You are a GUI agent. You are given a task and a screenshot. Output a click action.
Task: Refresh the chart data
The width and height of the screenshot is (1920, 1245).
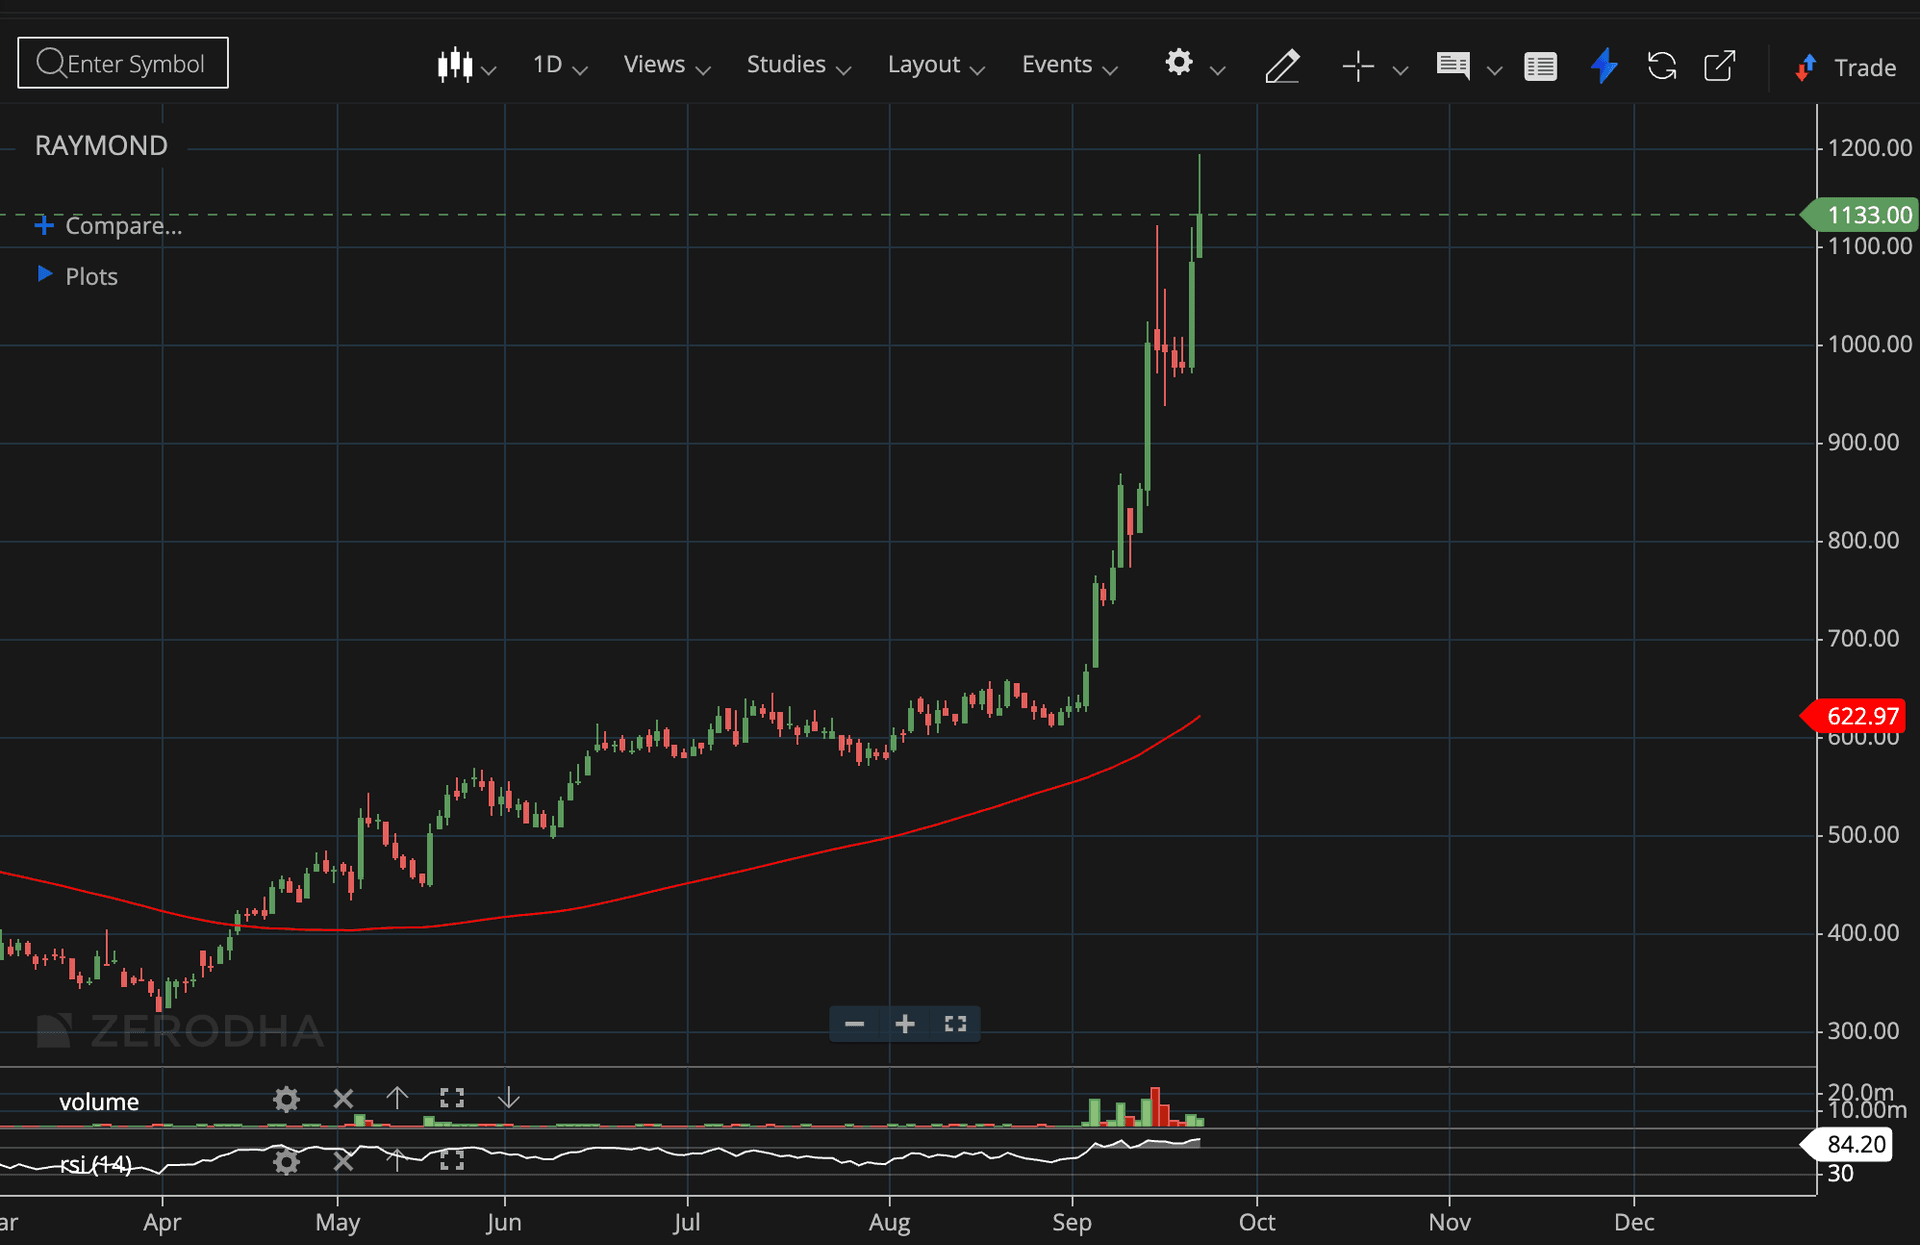pos(1662,66)
